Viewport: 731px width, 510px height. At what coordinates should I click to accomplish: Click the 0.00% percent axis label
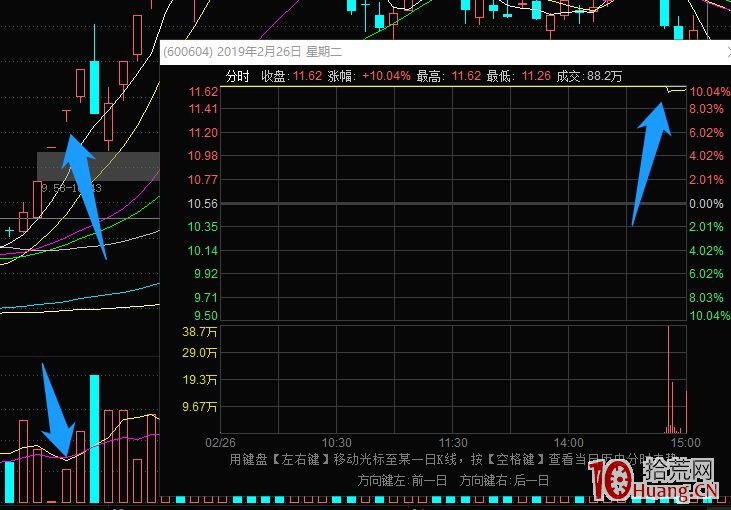(706, 204)
